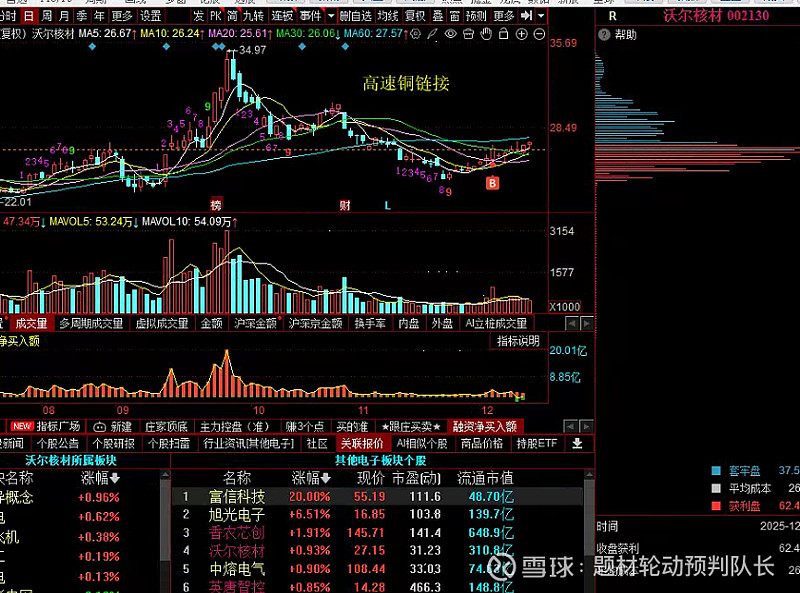Click the red B buy marker
800x593 pixels.
pyautogui.click(x=492, y=183)
